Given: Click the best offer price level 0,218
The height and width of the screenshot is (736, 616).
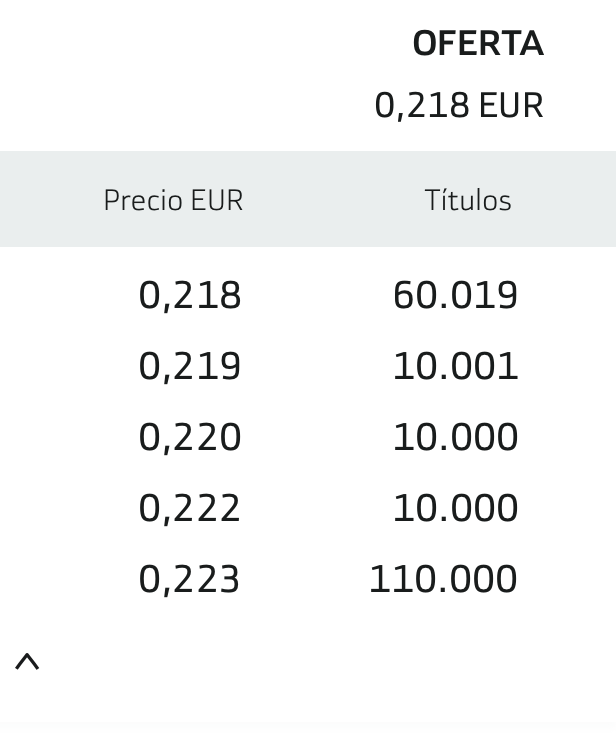Looking at the screenshot, I should coord(190,296).
